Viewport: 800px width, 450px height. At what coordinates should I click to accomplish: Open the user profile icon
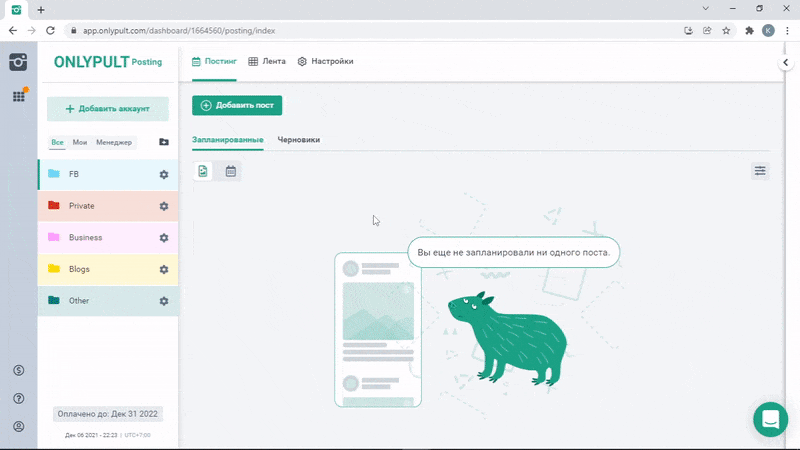pyautogui.click(x=18, y=426)
